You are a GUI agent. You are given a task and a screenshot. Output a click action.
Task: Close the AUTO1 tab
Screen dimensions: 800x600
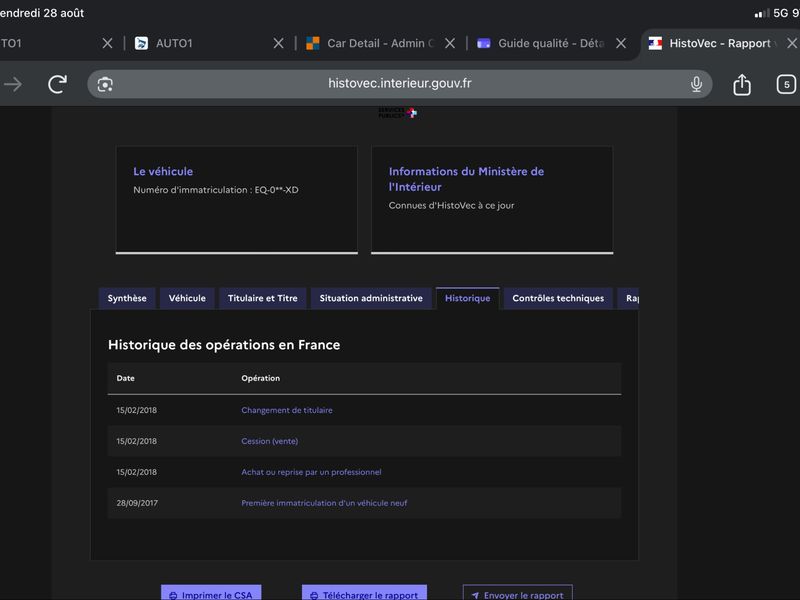(278, 43)
